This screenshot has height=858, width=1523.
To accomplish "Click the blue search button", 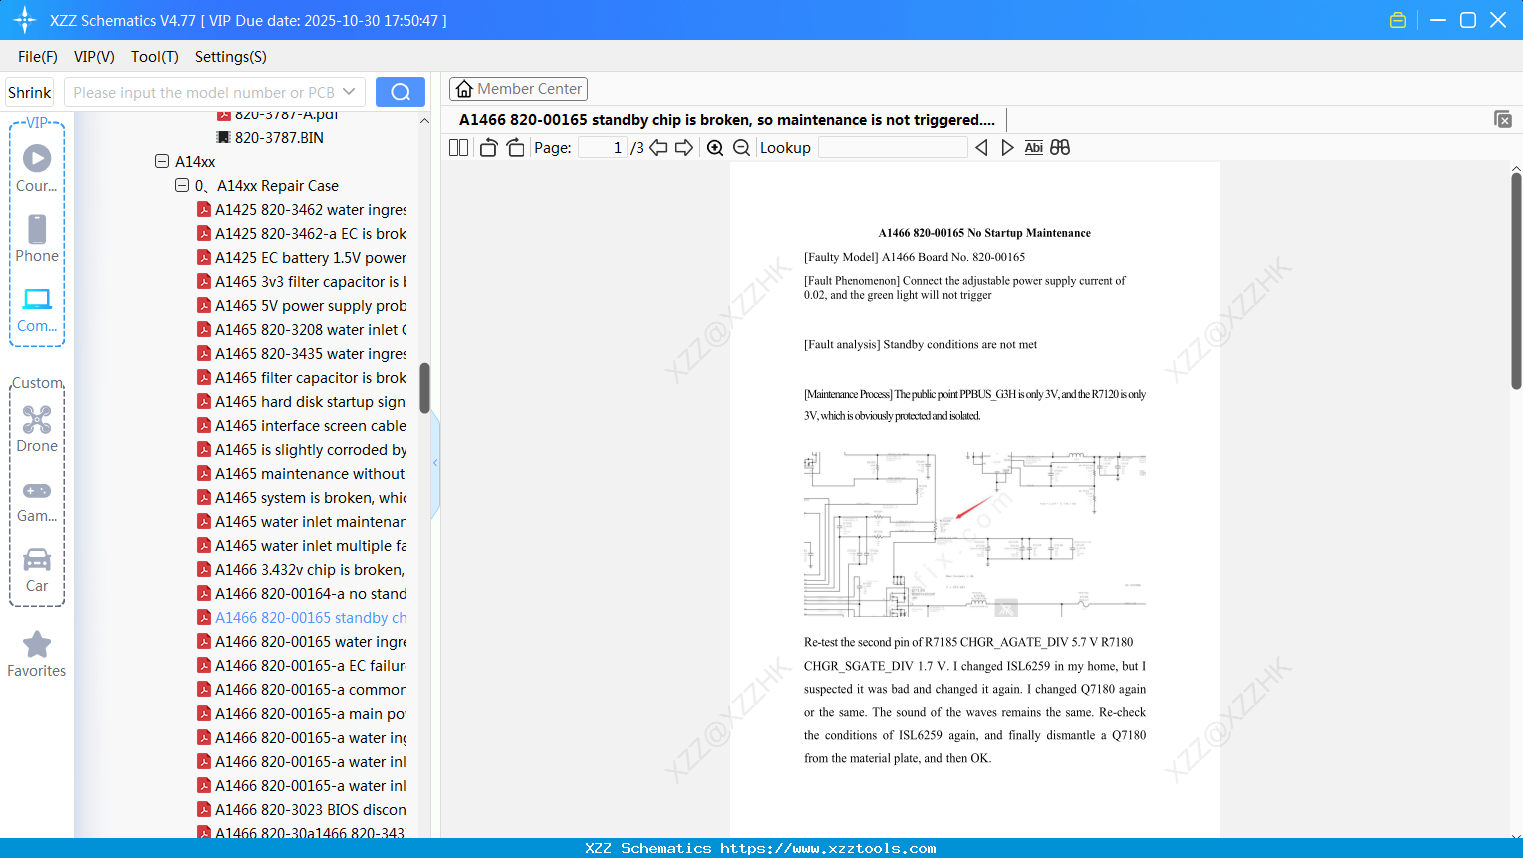I will [400, 92].
